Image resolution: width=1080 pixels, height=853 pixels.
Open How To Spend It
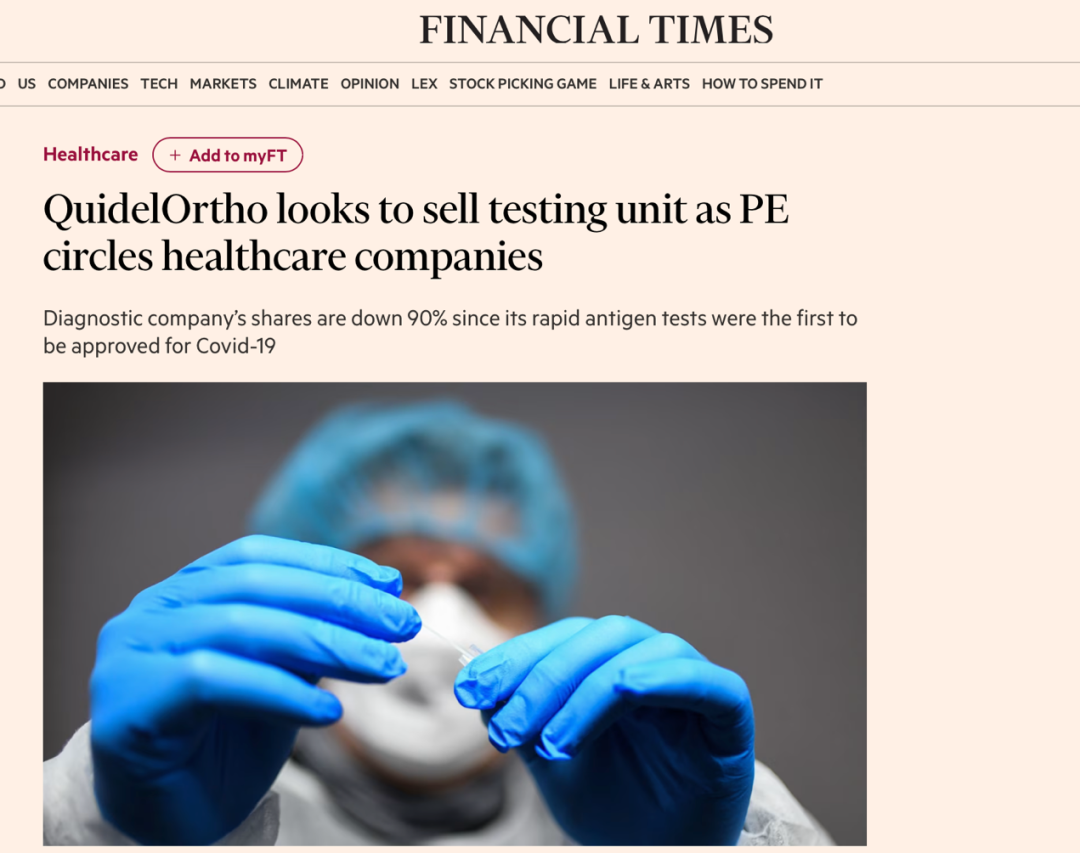pos(762,84)
